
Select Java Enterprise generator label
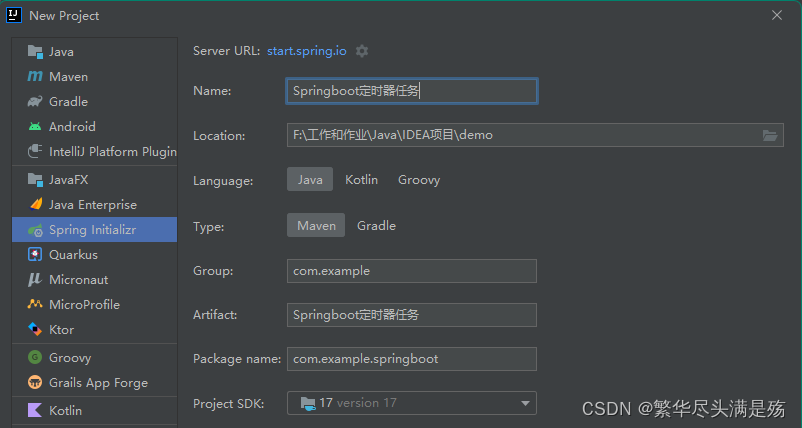(93, 205)
